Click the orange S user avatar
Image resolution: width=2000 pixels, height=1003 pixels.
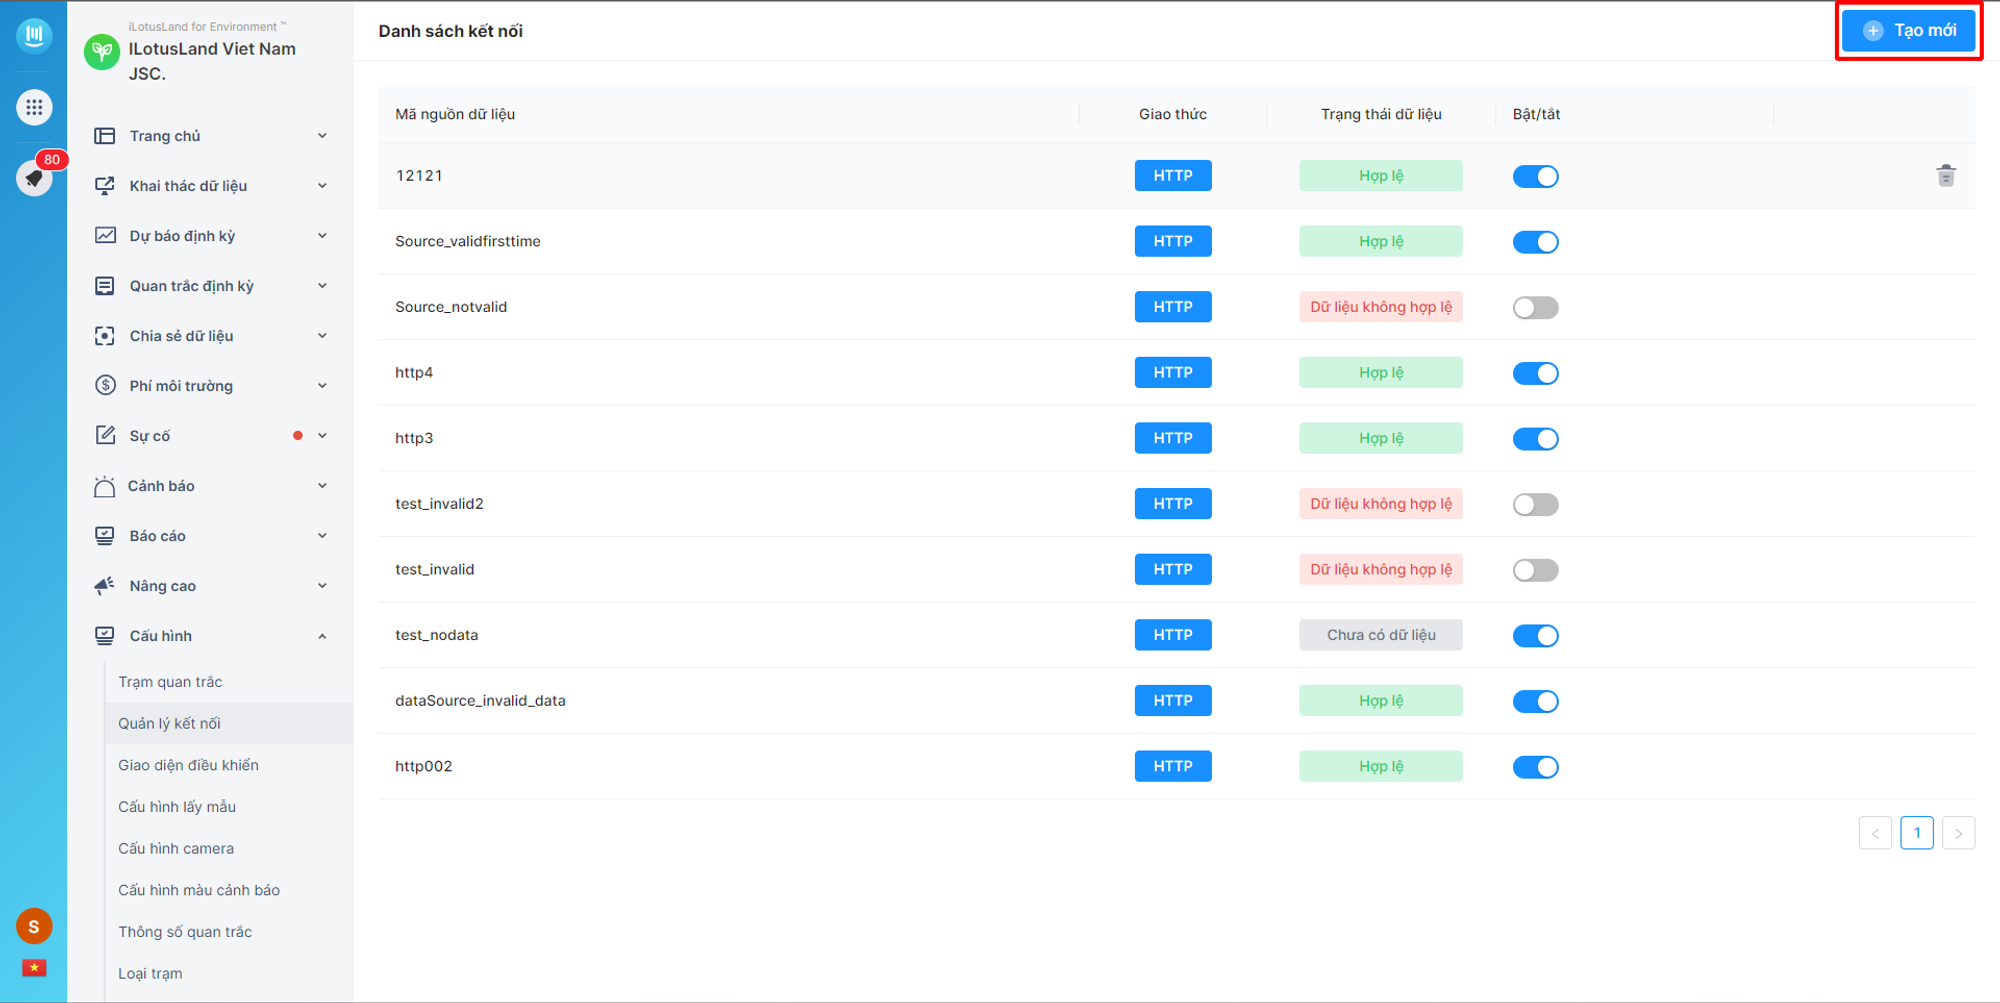coord(34,926)
